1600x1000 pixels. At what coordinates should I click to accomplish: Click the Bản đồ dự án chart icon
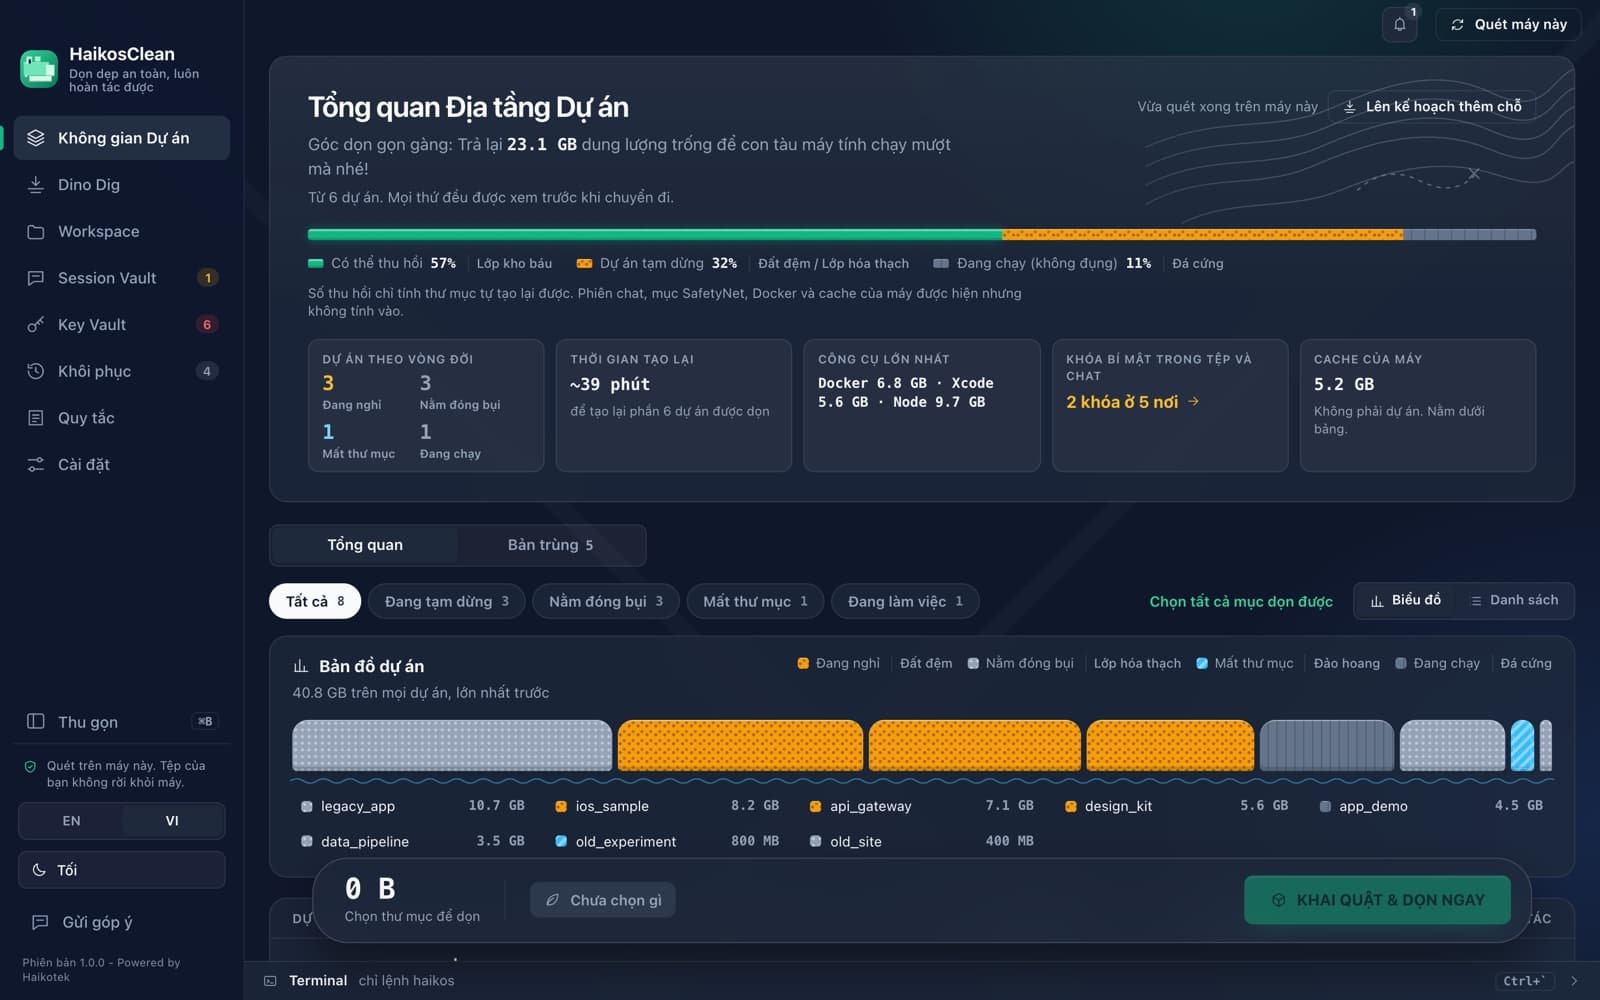300,666
